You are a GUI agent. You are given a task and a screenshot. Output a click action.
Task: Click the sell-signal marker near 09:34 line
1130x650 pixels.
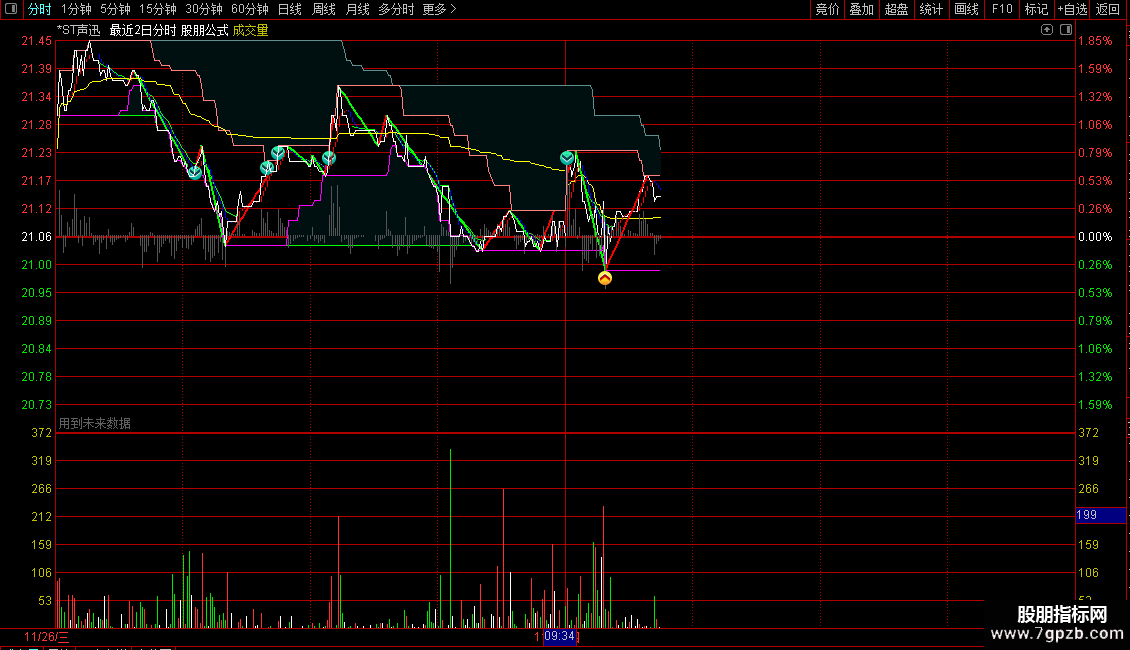567,158
